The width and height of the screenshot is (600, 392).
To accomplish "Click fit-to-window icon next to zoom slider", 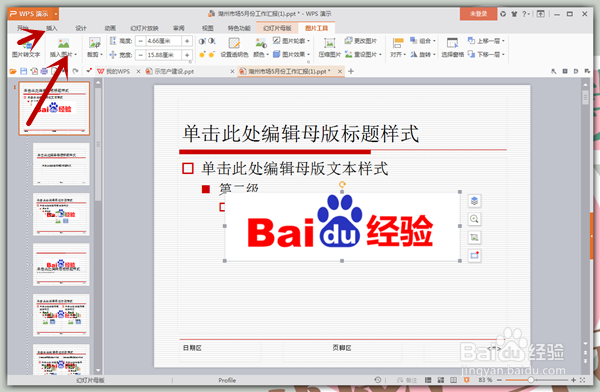I will click(x=583, y=380).
